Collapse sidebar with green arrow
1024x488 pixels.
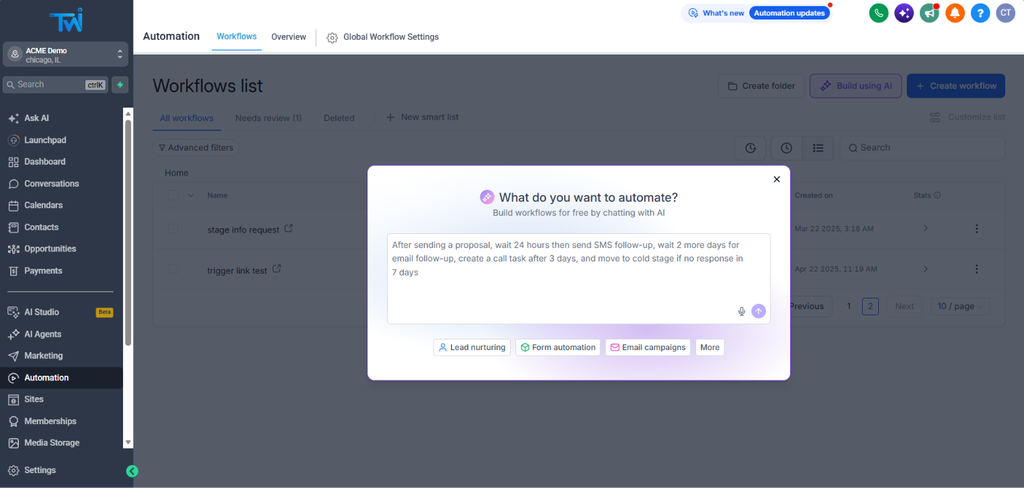[132, 470]
